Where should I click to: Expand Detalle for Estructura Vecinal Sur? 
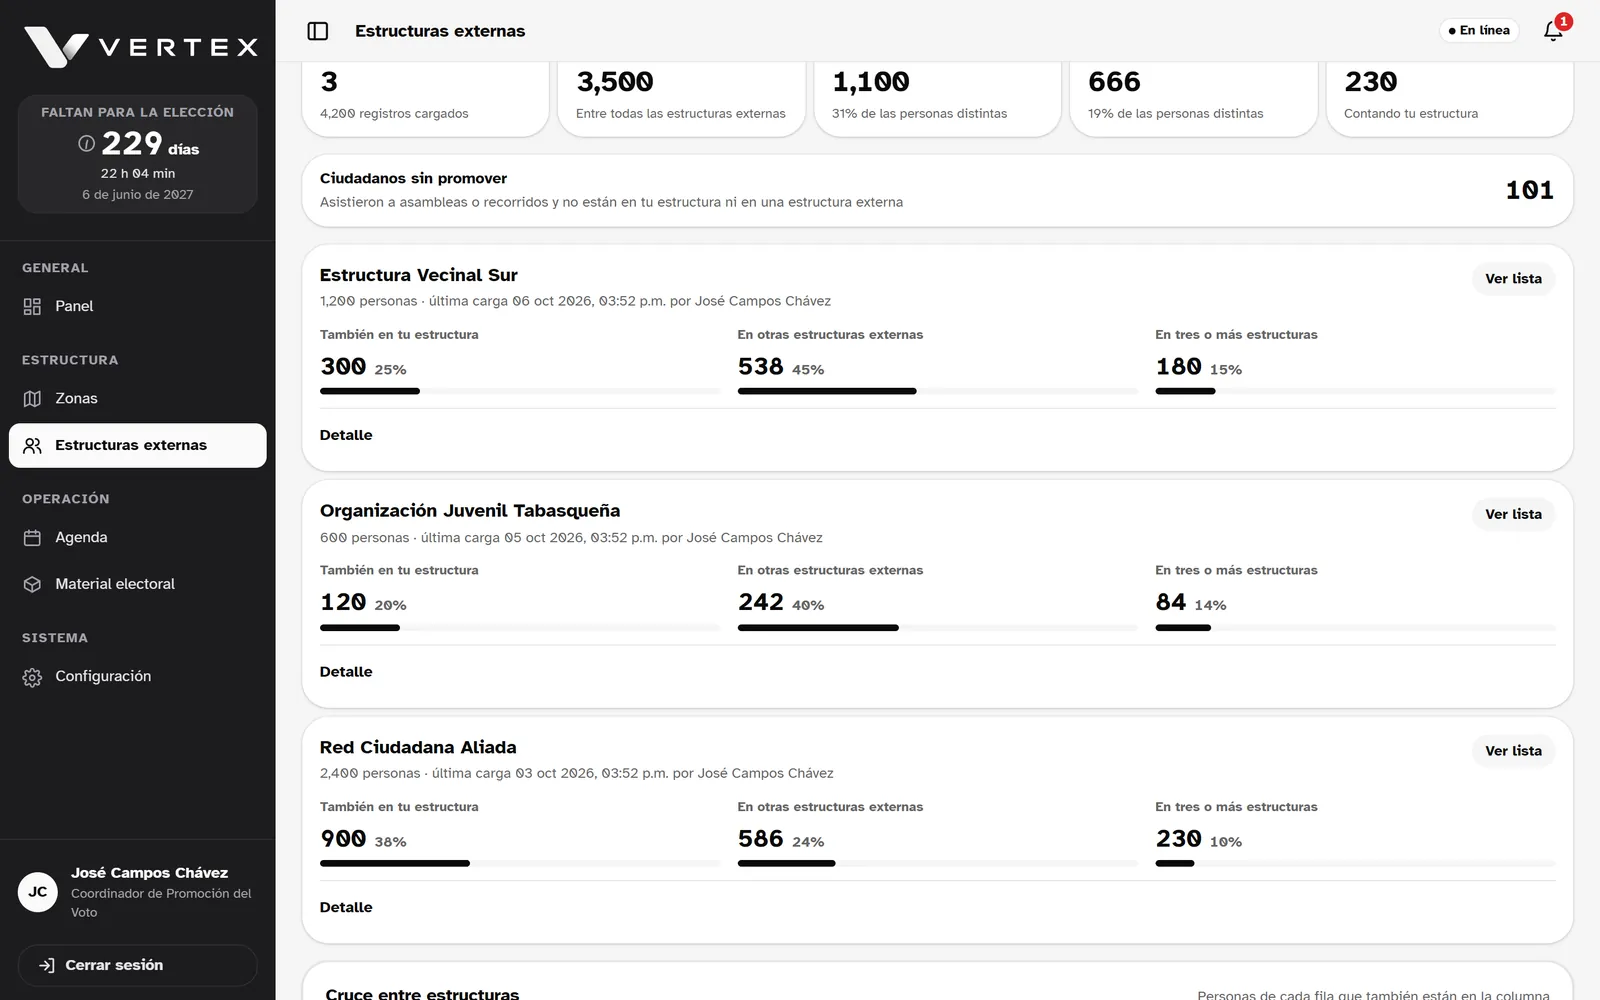pos(346,435)
